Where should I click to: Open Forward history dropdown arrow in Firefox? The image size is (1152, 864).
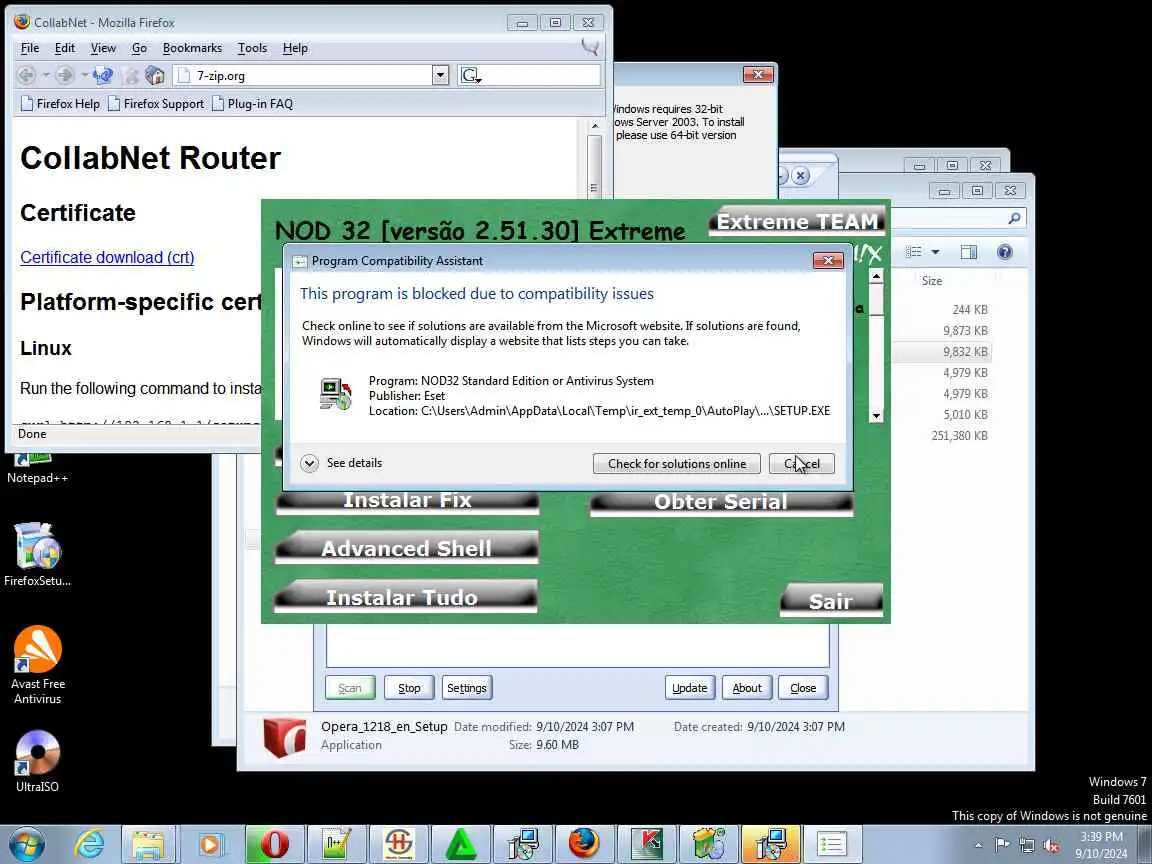pyautogui.click(x=84, y=75)
